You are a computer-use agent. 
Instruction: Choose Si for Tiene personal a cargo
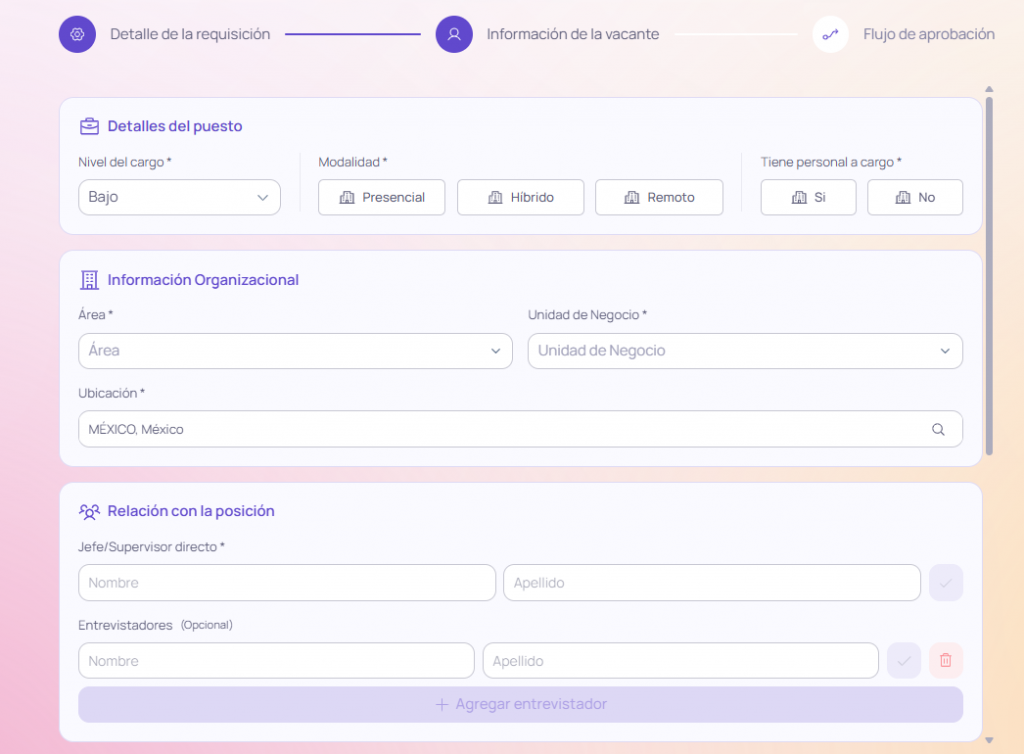coord(808,197)
